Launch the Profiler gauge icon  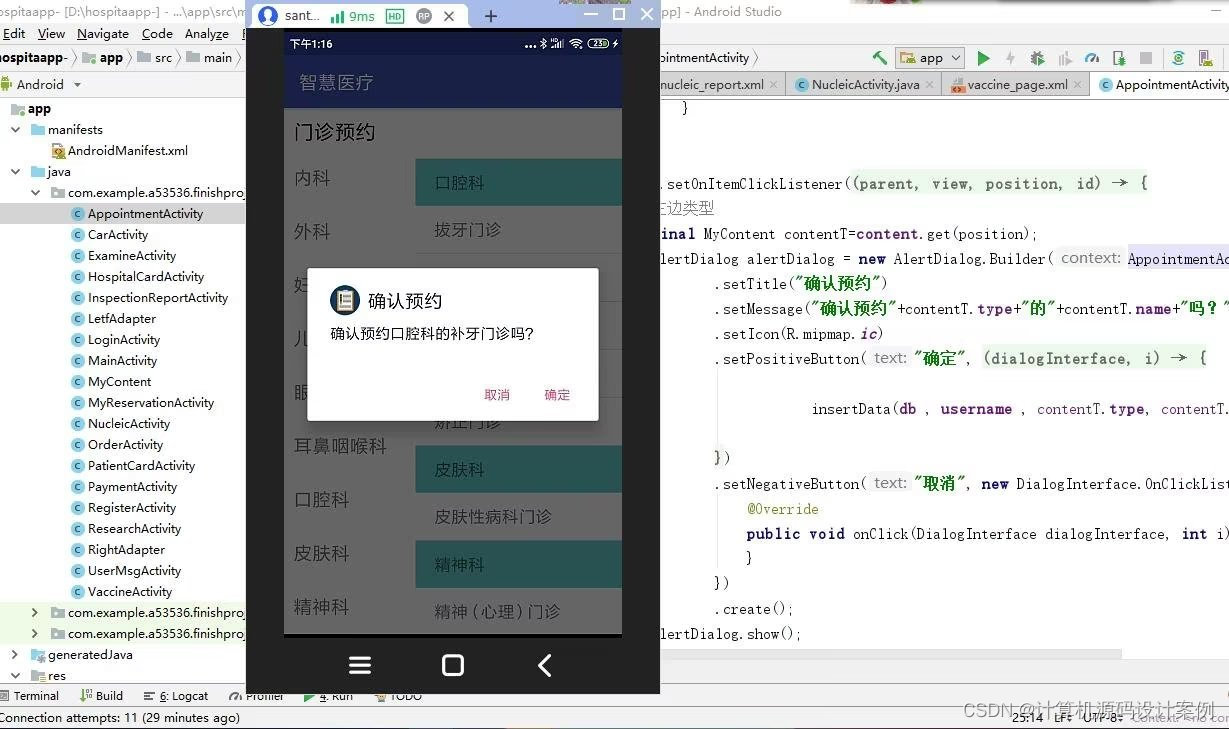(1091, 57)
